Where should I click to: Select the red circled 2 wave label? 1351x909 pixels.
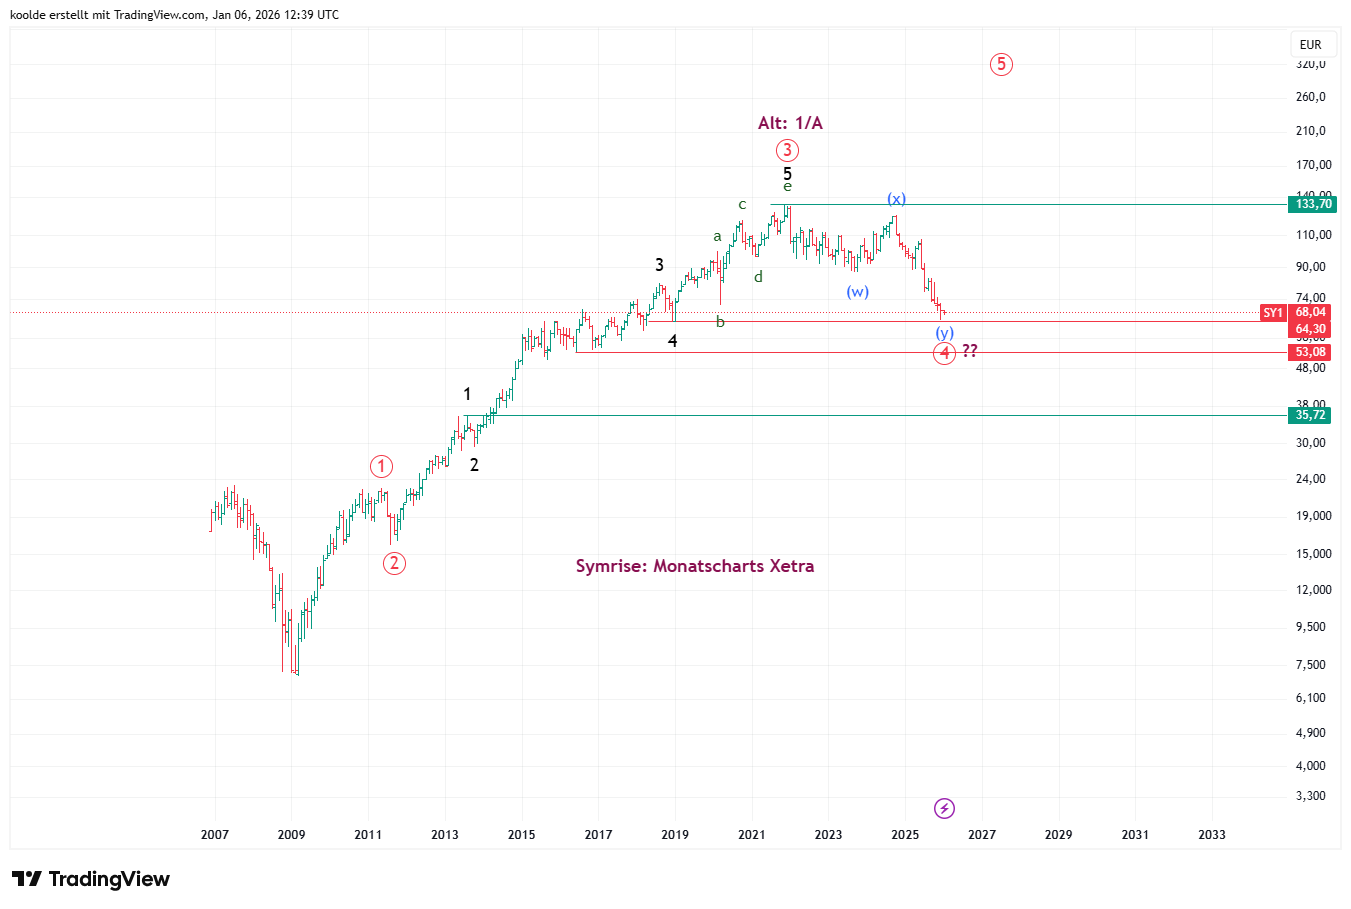click(394, 563)
